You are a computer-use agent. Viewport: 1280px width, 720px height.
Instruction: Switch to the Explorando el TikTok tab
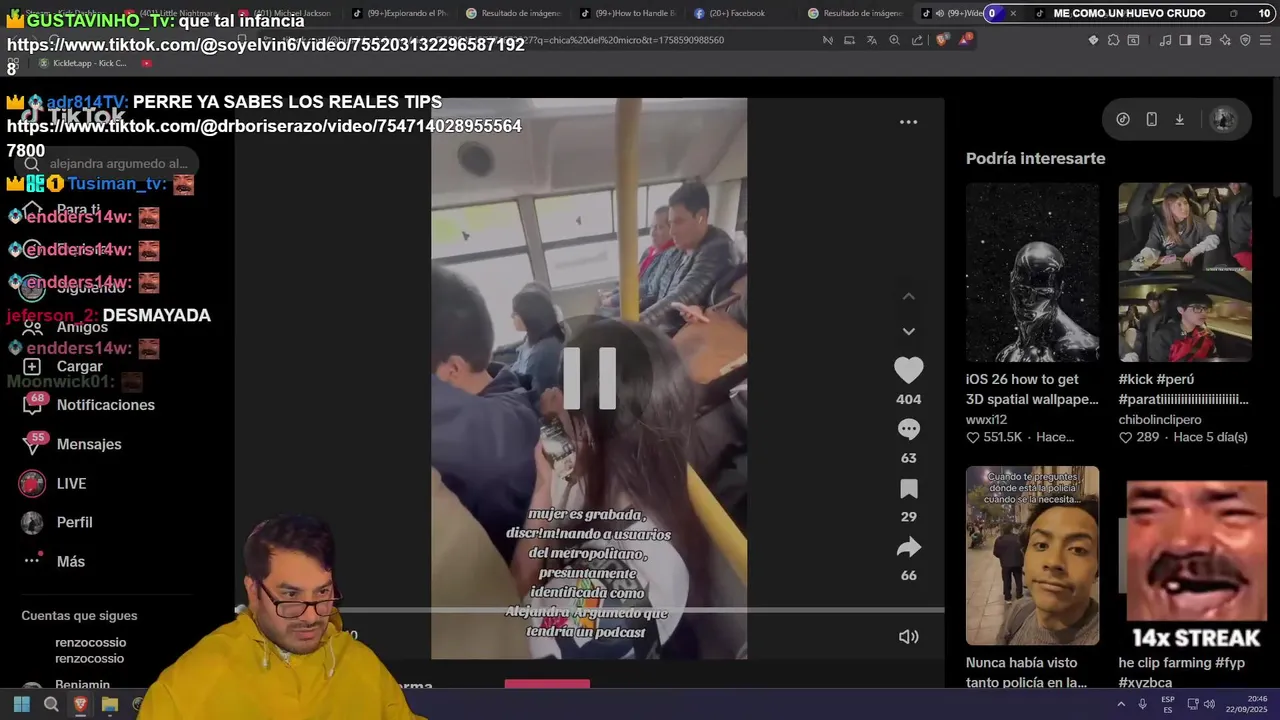[x=399, y=13]
